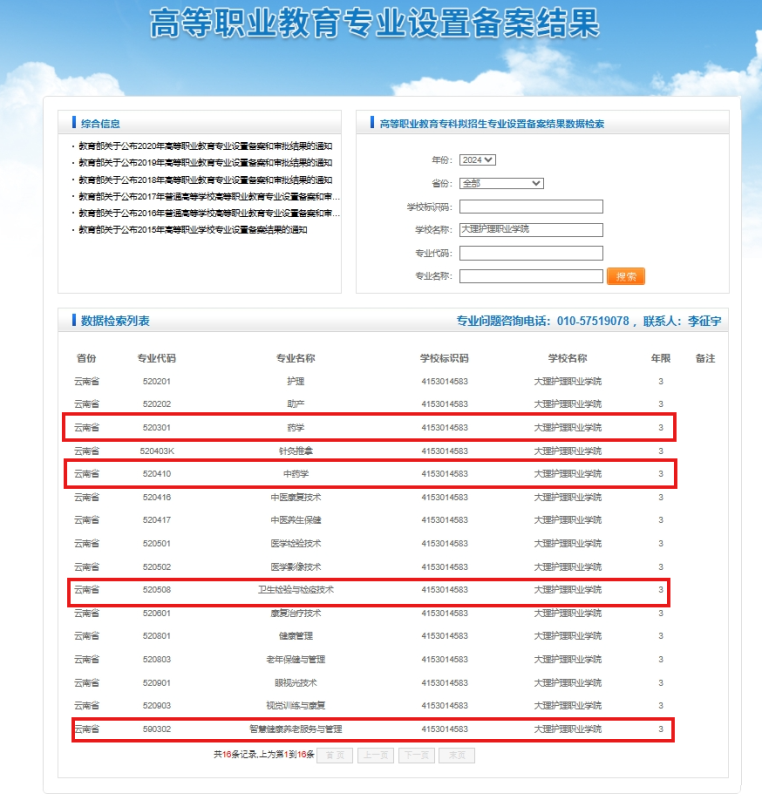Open the 2019 年高等职业教育专业设置 notice link

pos(205,163)
